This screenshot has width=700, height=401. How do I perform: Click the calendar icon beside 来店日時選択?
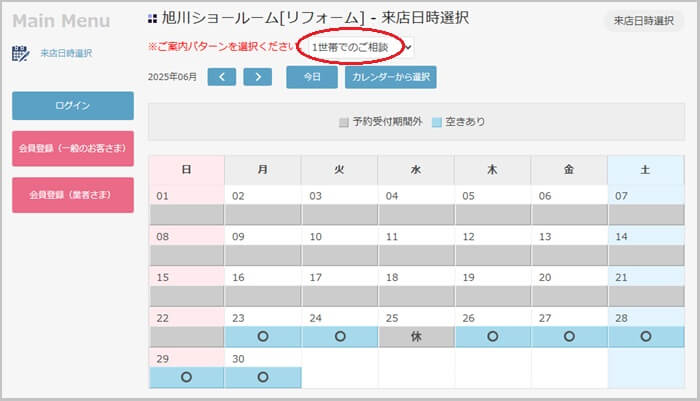20,53
